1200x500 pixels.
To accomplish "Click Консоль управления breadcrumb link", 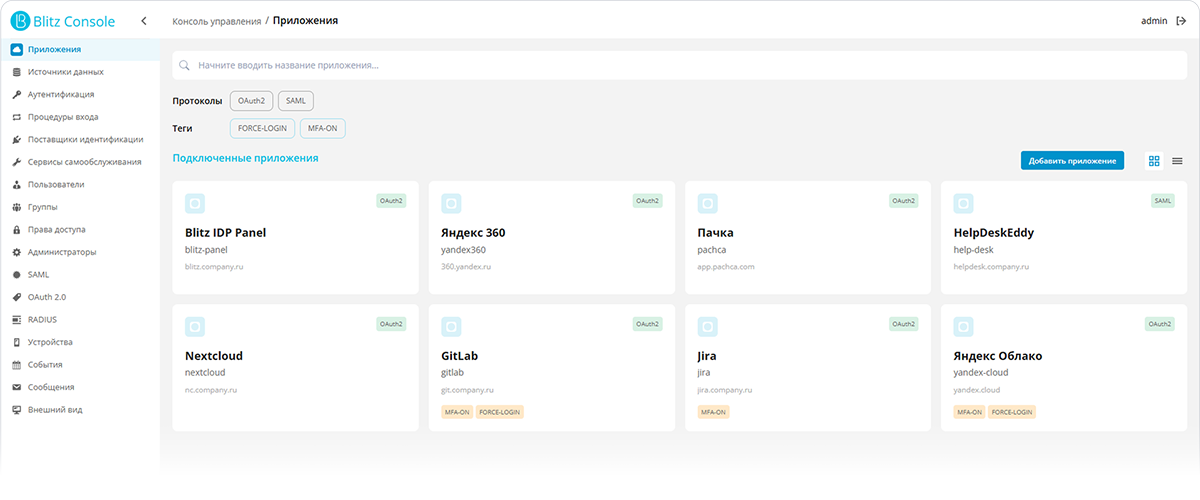I will [x=216, y=21].
